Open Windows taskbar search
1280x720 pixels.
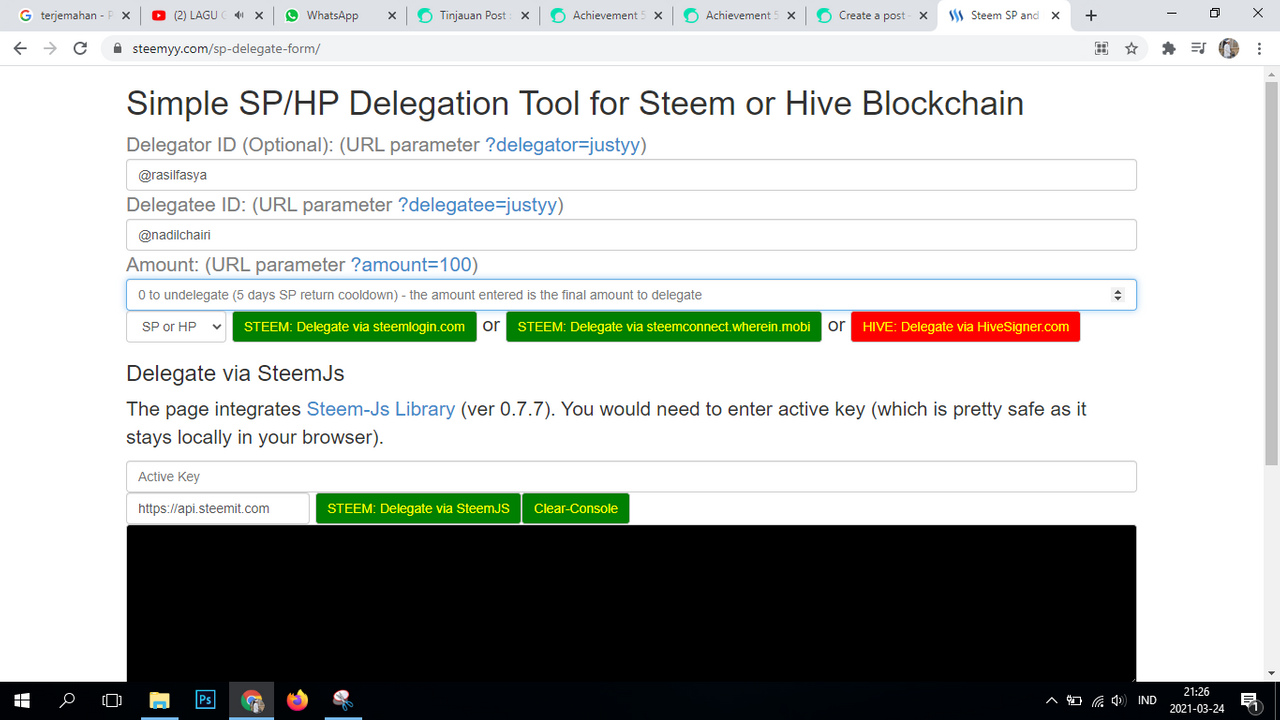[x=67, y=700]
